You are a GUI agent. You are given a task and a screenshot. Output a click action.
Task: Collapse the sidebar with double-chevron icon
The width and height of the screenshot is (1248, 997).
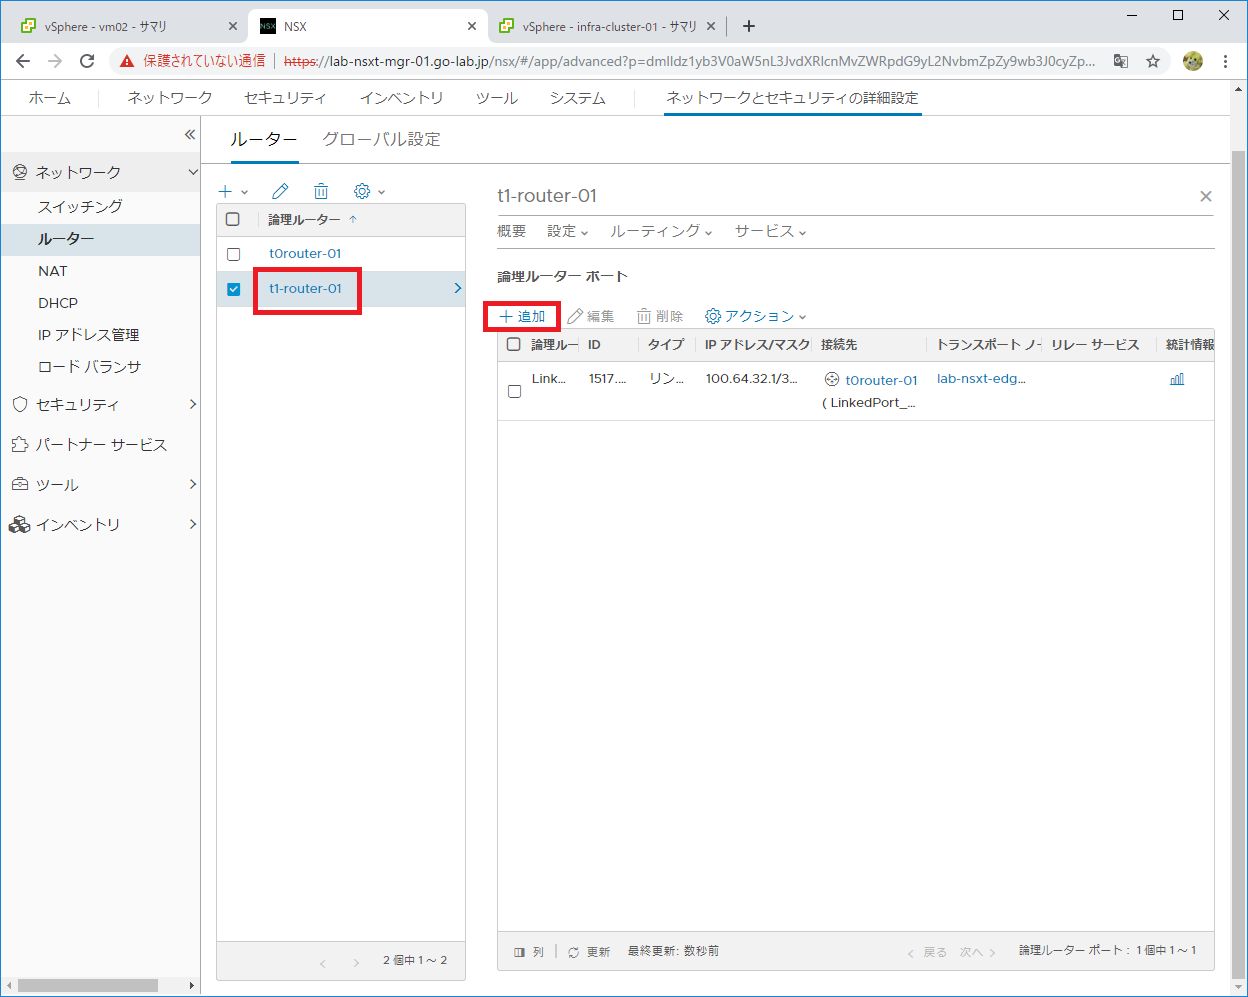(x=190, y=135)
